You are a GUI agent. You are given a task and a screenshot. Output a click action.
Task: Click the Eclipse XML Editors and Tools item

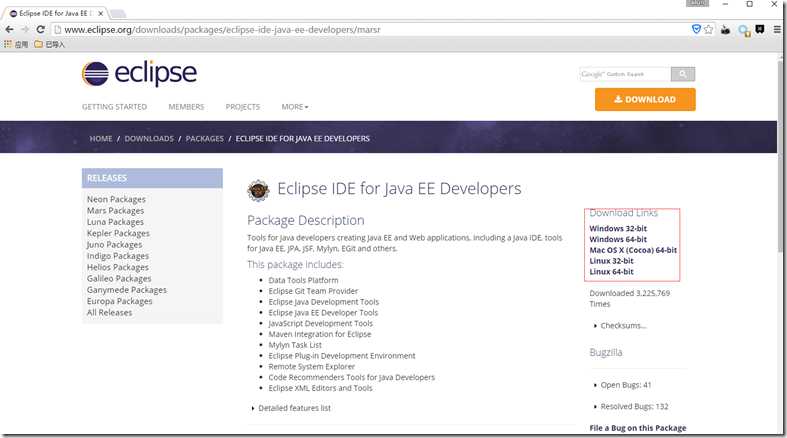(x=320, y=388)
